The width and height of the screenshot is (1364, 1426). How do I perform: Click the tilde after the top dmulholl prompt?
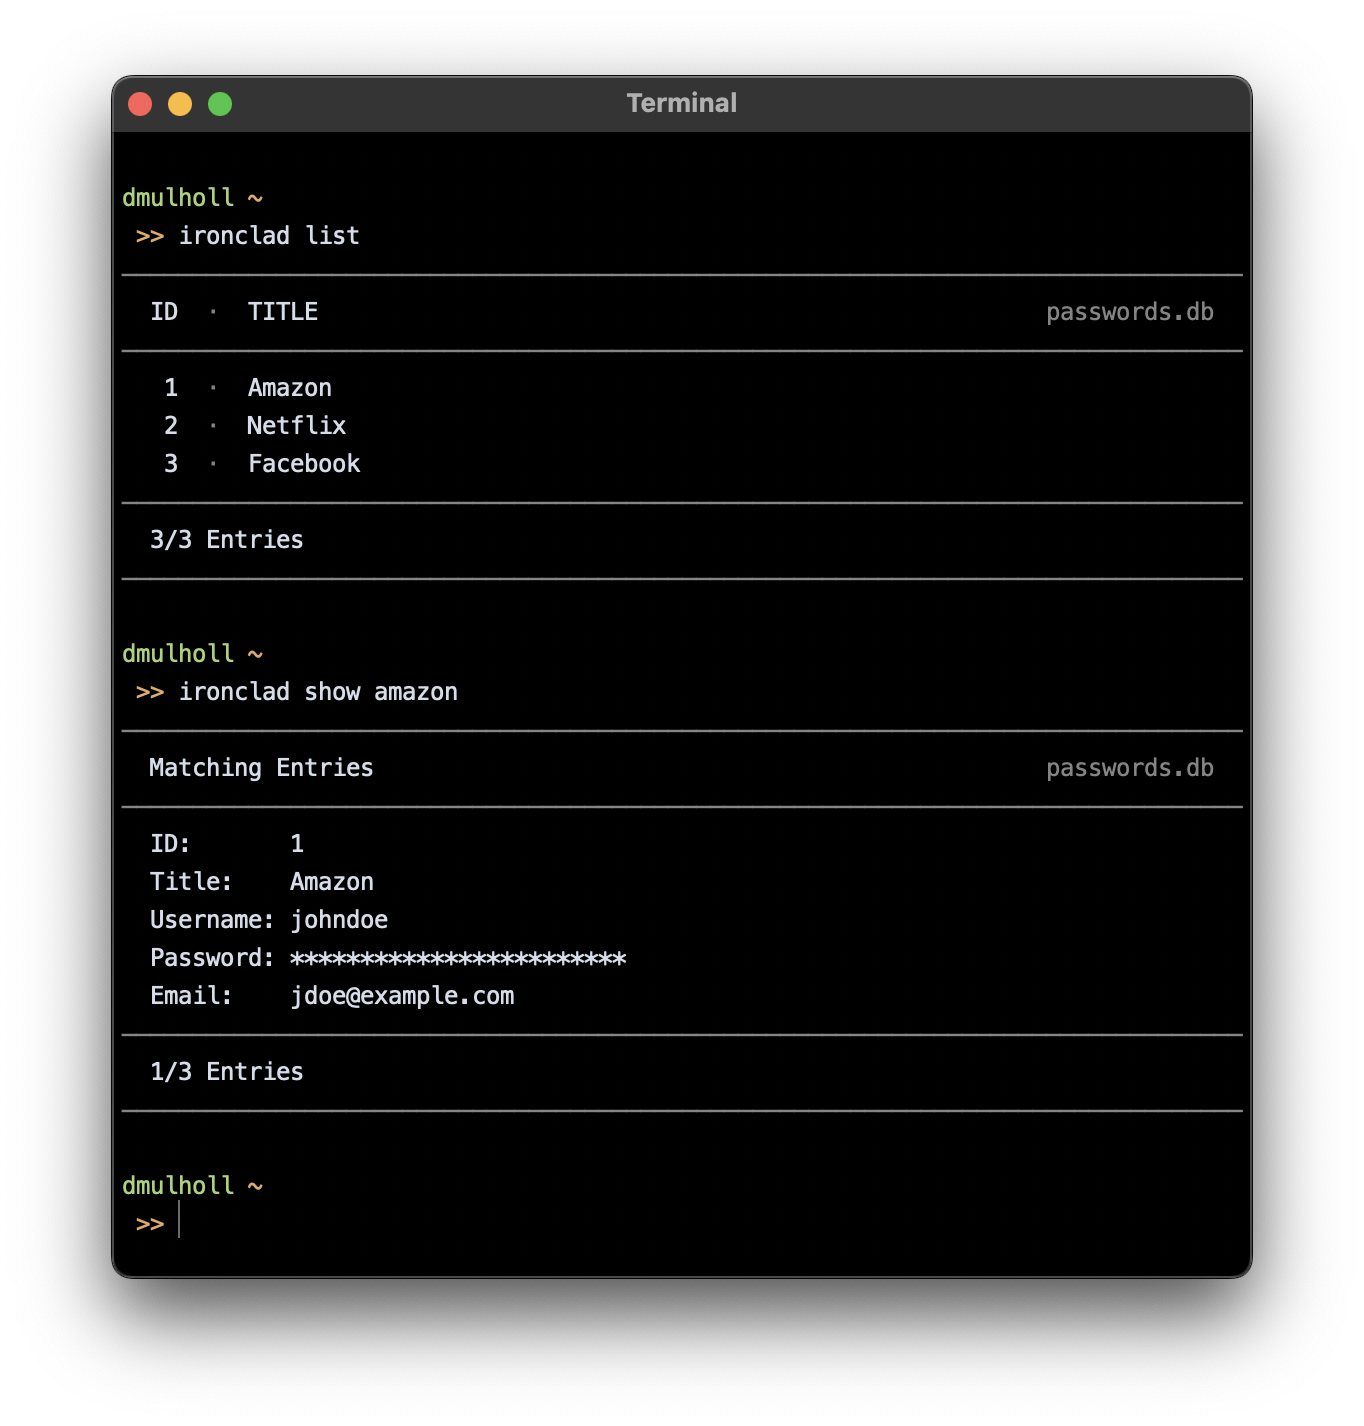point(256,197)
